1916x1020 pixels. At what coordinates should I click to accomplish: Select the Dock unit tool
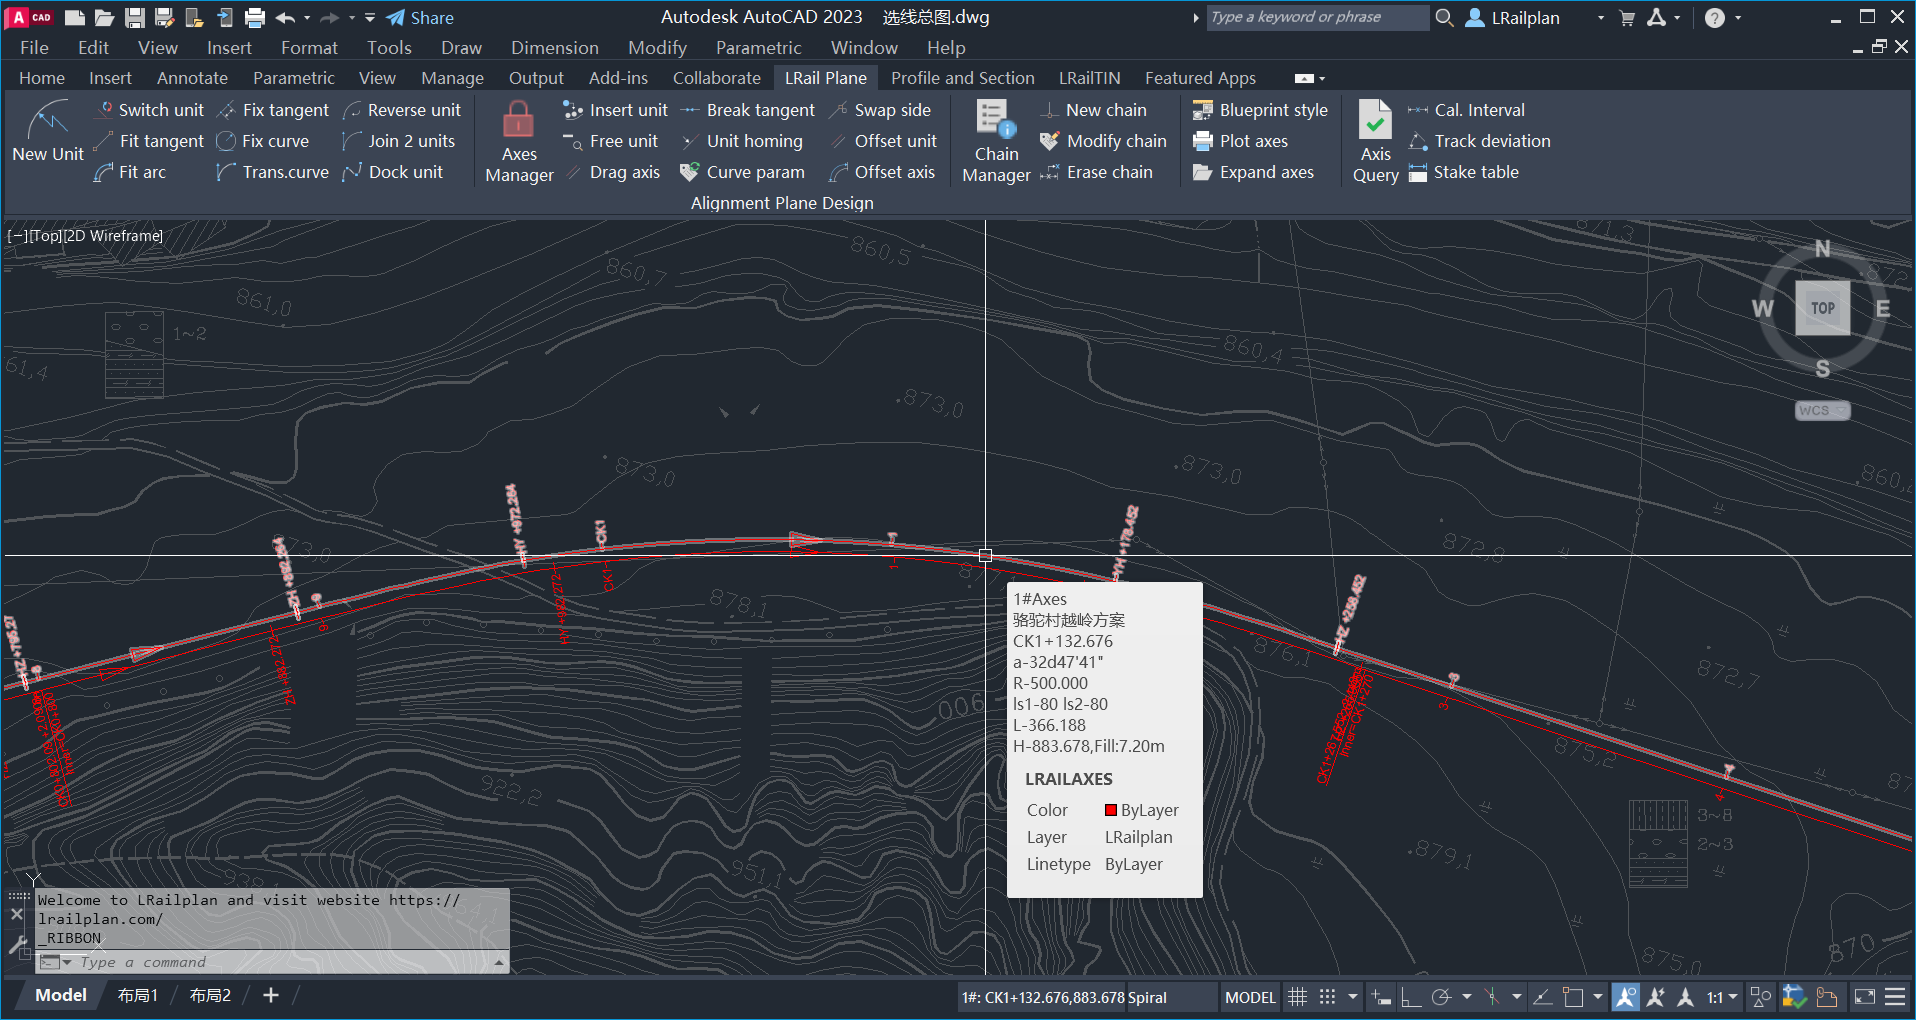click(393, 172)
